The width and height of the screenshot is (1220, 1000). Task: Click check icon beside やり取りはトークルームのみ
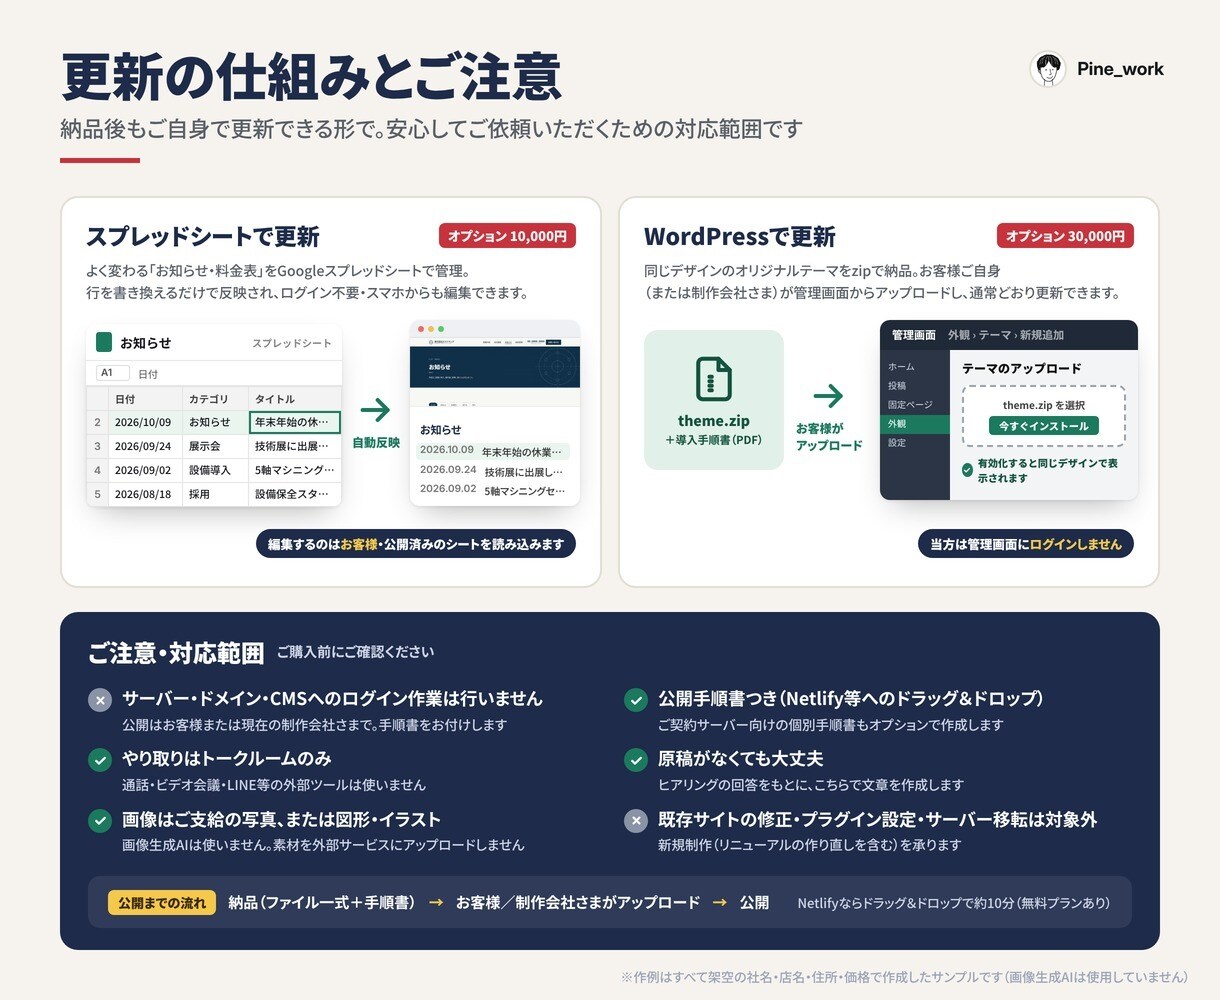click(x=100, y=760)
